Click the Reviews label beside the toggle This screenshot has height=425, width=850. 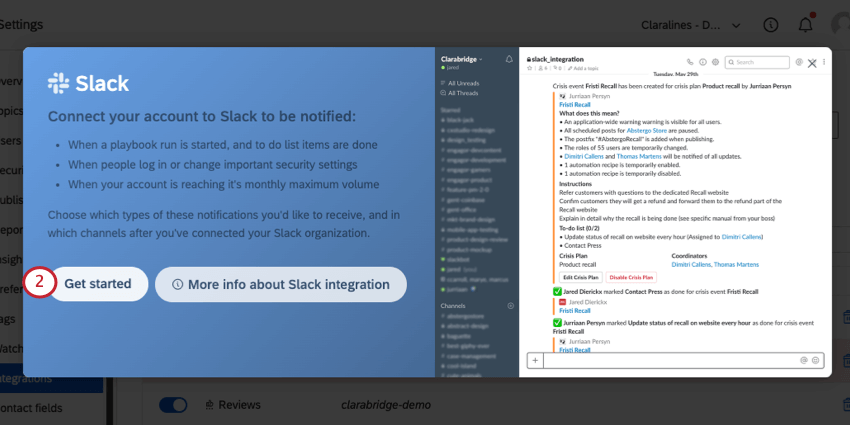(x=240, y=405)
